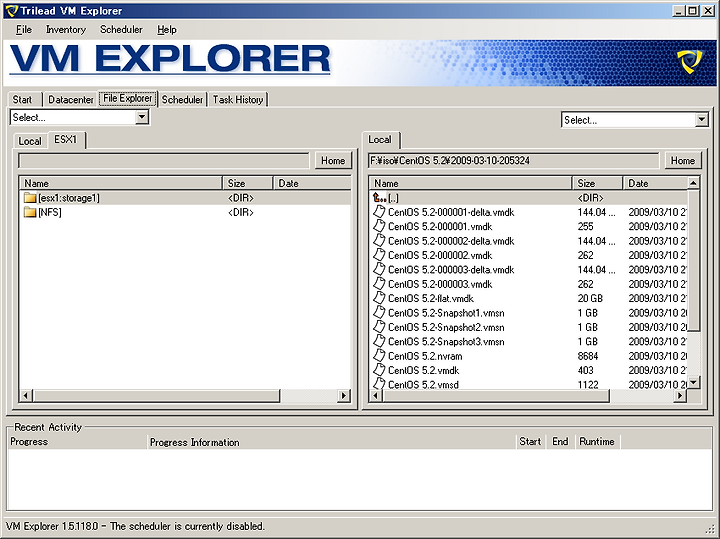Click right pane vertical scrollbar down arrow
Screen dimensions: 720x539
coord(693,382)
